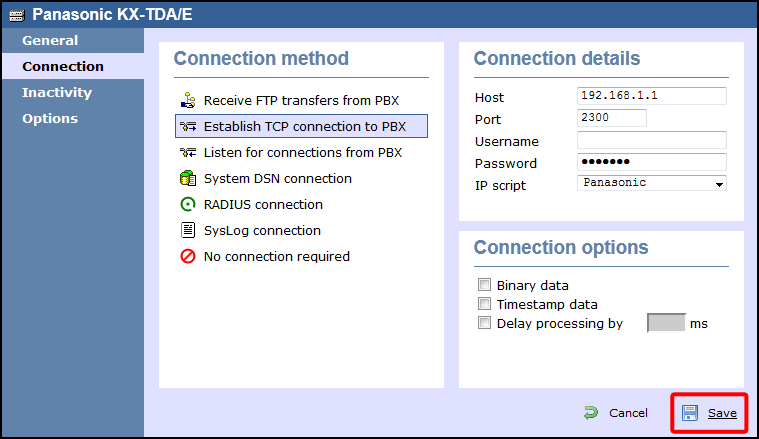This screenshot has height=439, width=759.
Task: Click the SysLog connection icon
Action: [187, 231]
